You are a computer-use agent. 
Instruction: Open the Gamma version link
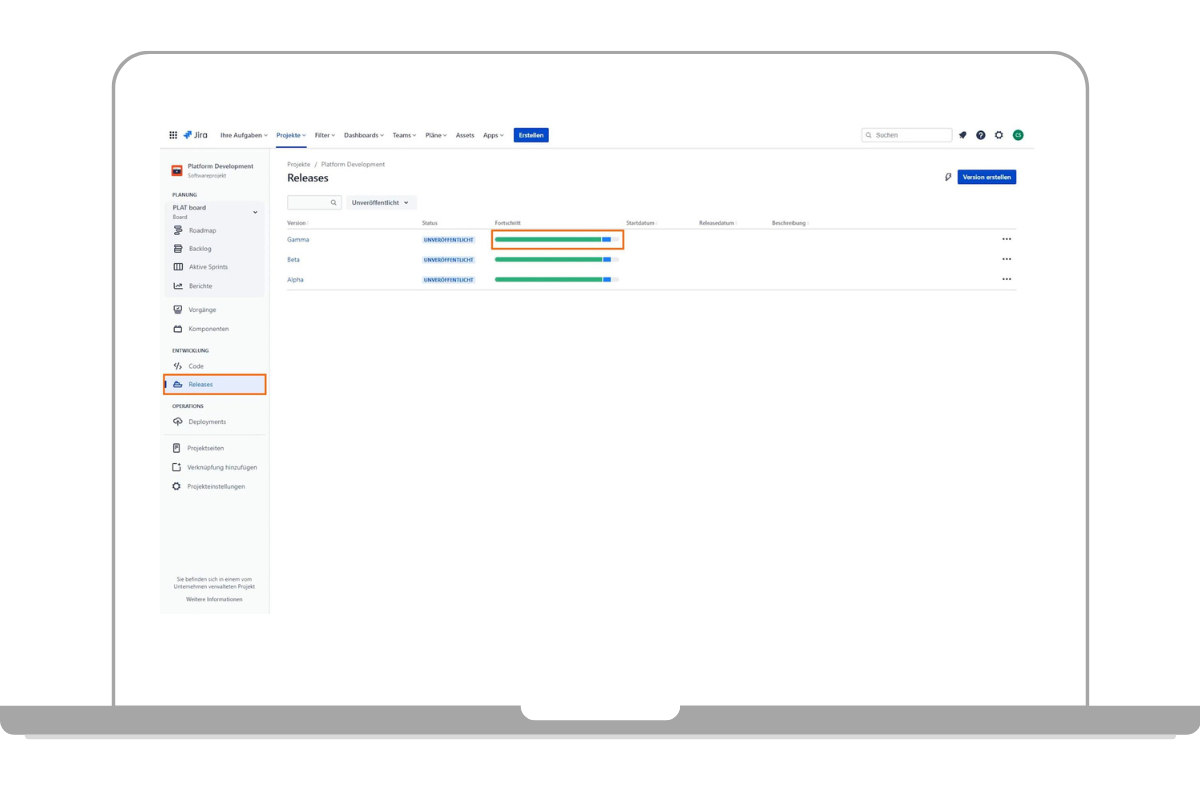click(297, 240)
